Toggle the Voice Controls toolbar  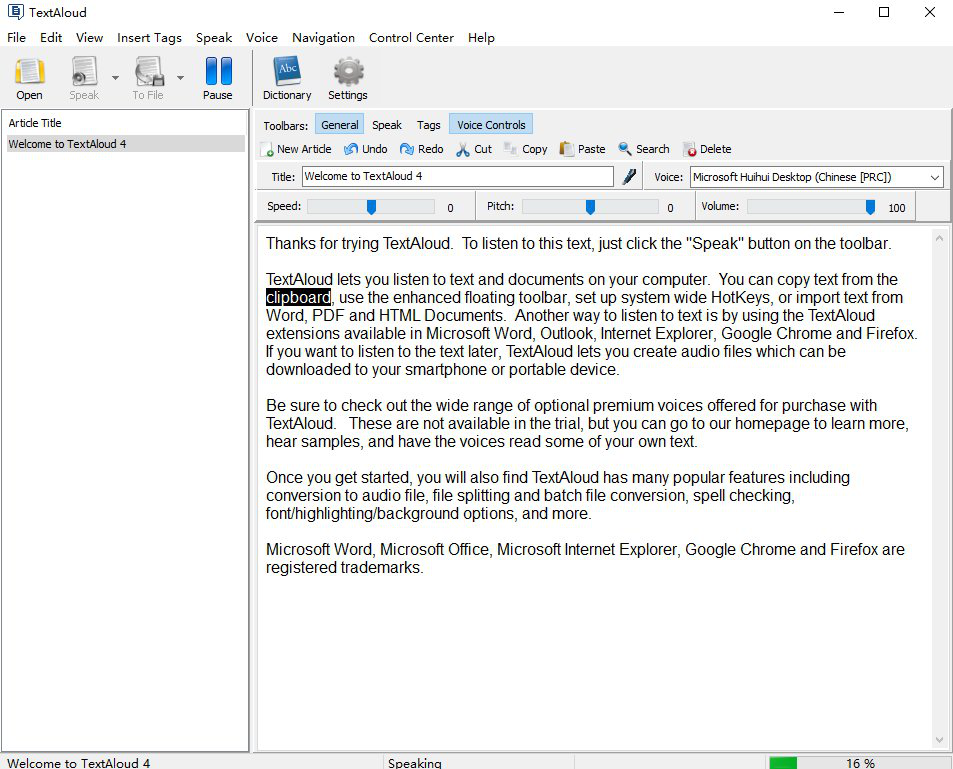point(491,125)
